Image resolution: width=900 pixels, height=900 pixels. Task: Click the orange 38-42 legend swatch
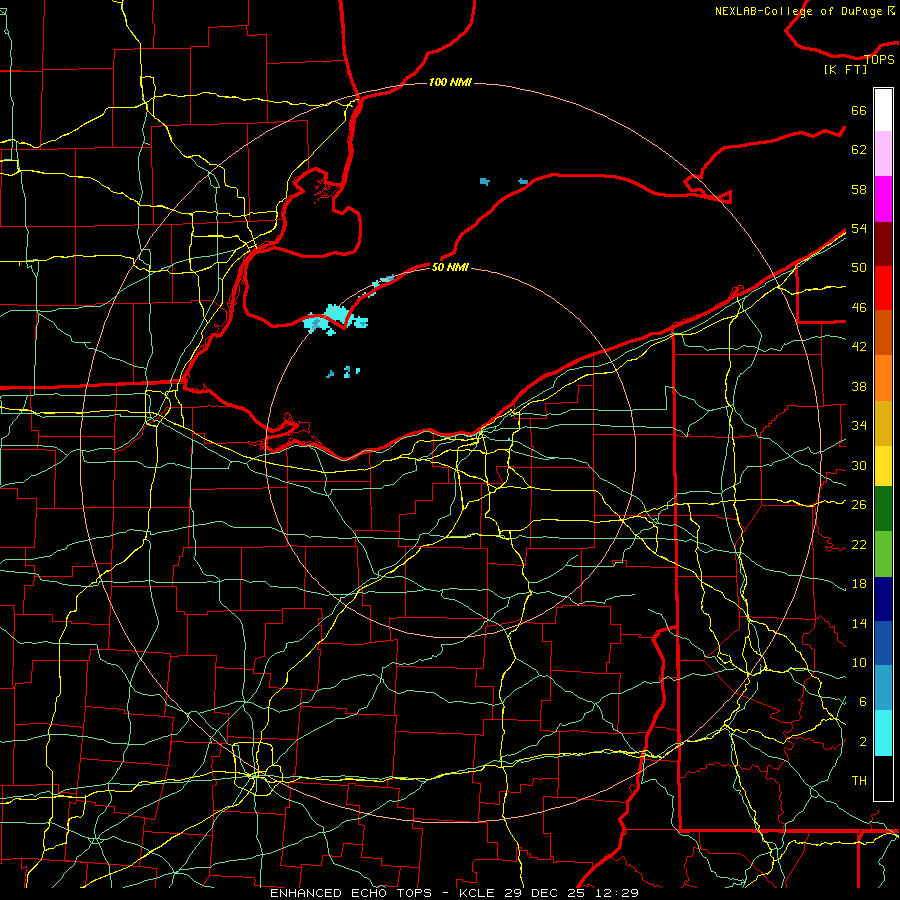(883, 378)
